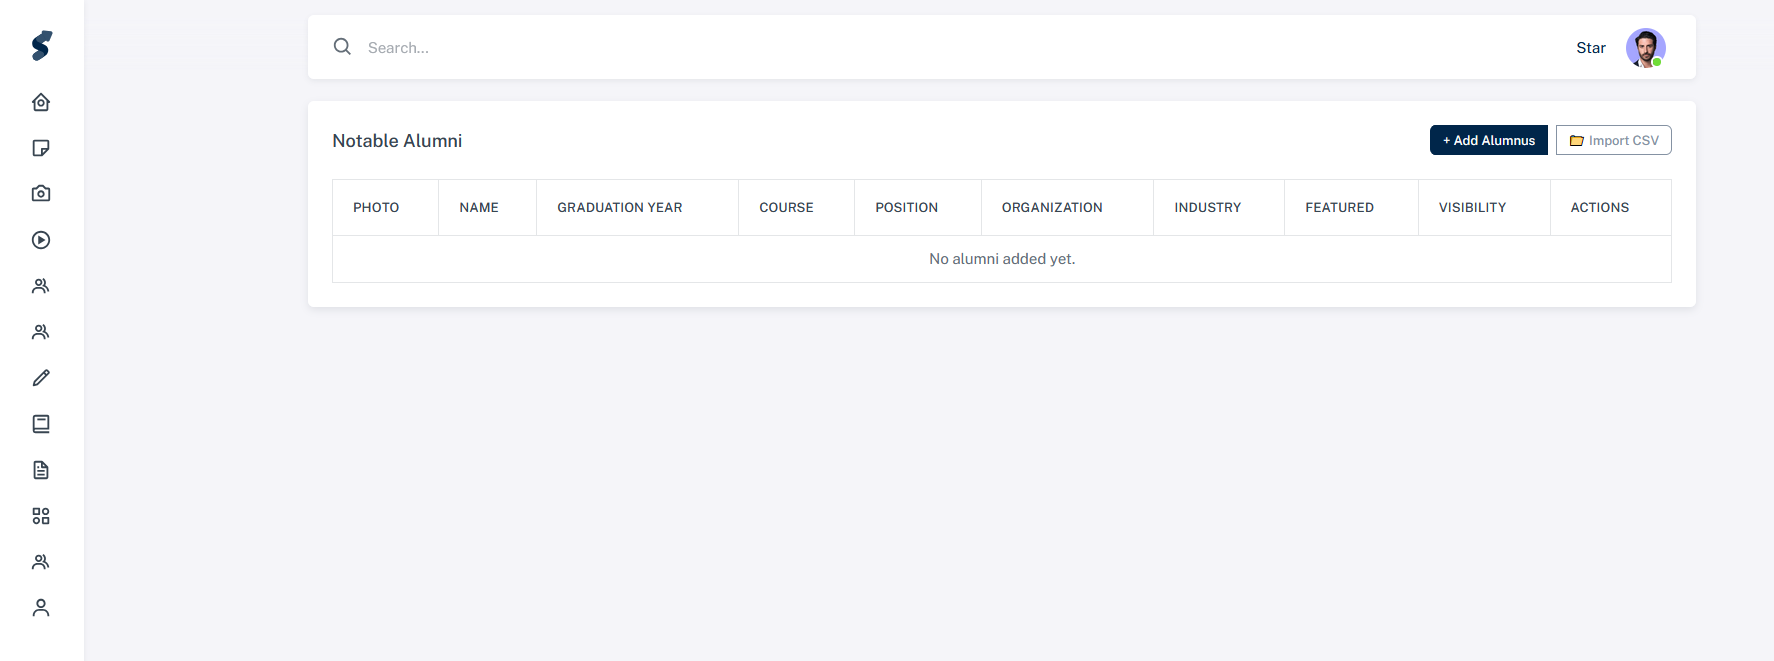Screen dimensions: 1774x661
Task: Select the Name column header
Action: point(479,208)
